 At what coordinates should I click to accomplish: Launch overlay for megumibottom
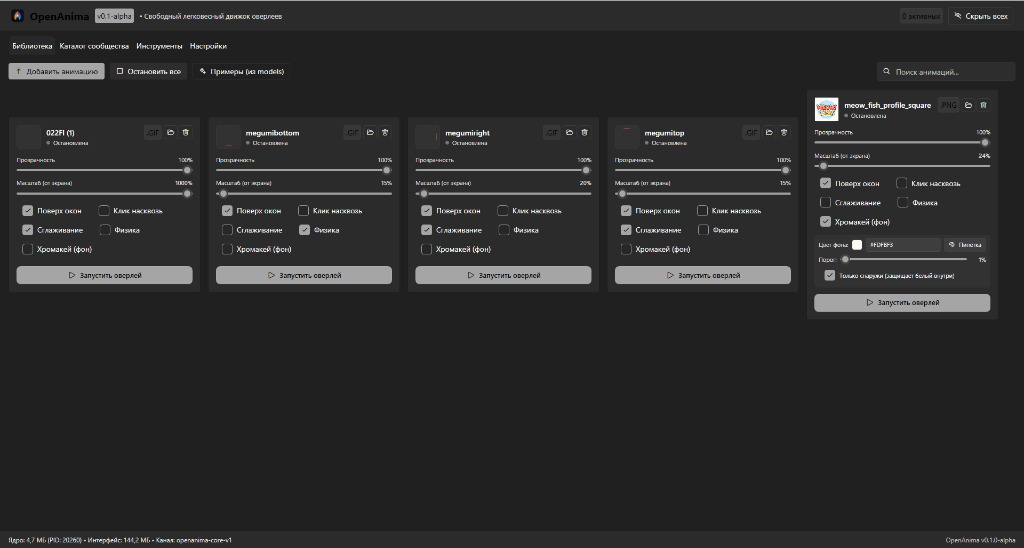[304, 275]
